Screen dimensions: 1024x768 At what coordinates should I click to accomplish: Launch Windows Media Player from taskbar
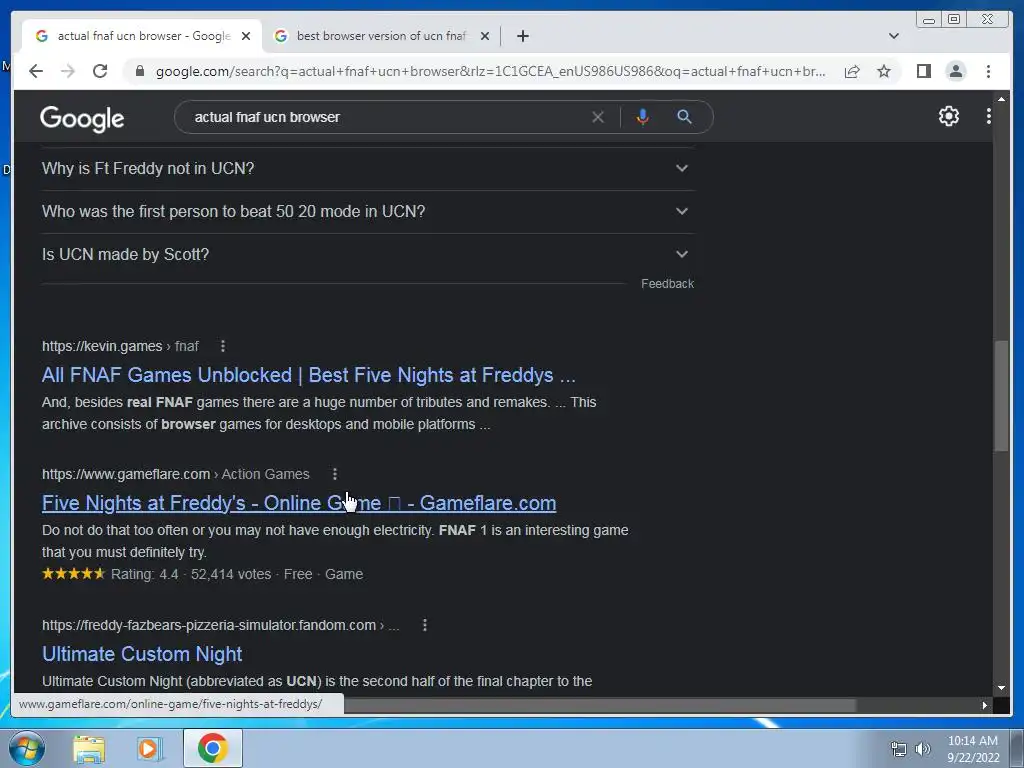(150, 748)
